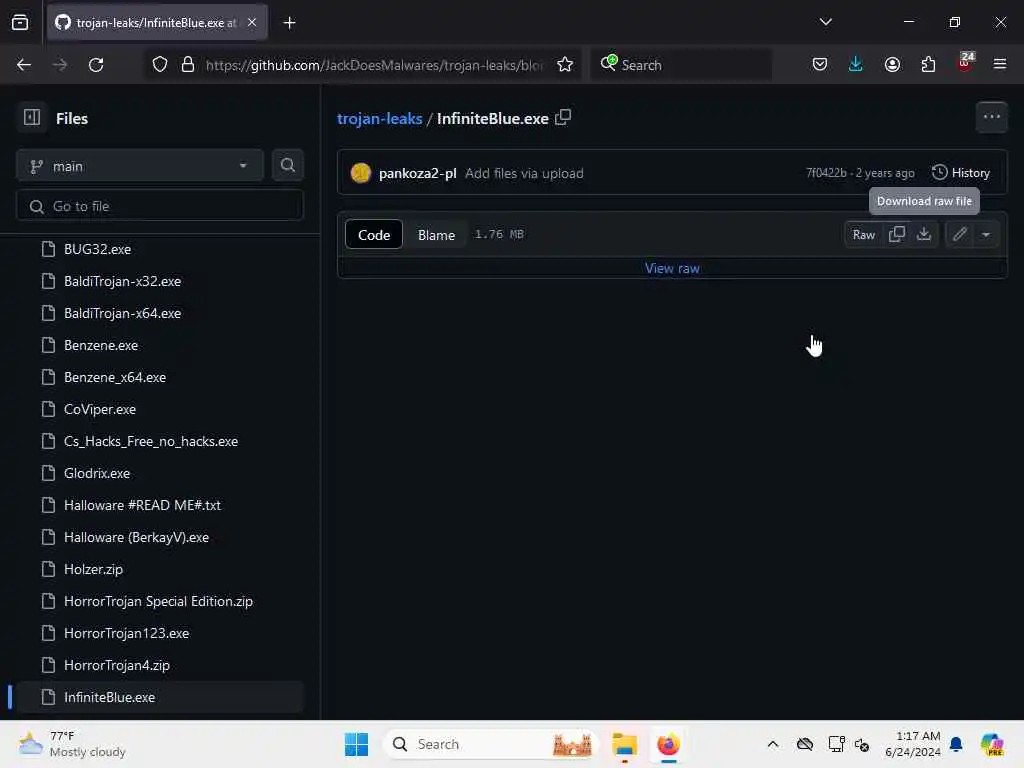Show tracking protection shield info
This screenshot has height=768, width=1024.
pyautogui.click(x=160, y=65)
